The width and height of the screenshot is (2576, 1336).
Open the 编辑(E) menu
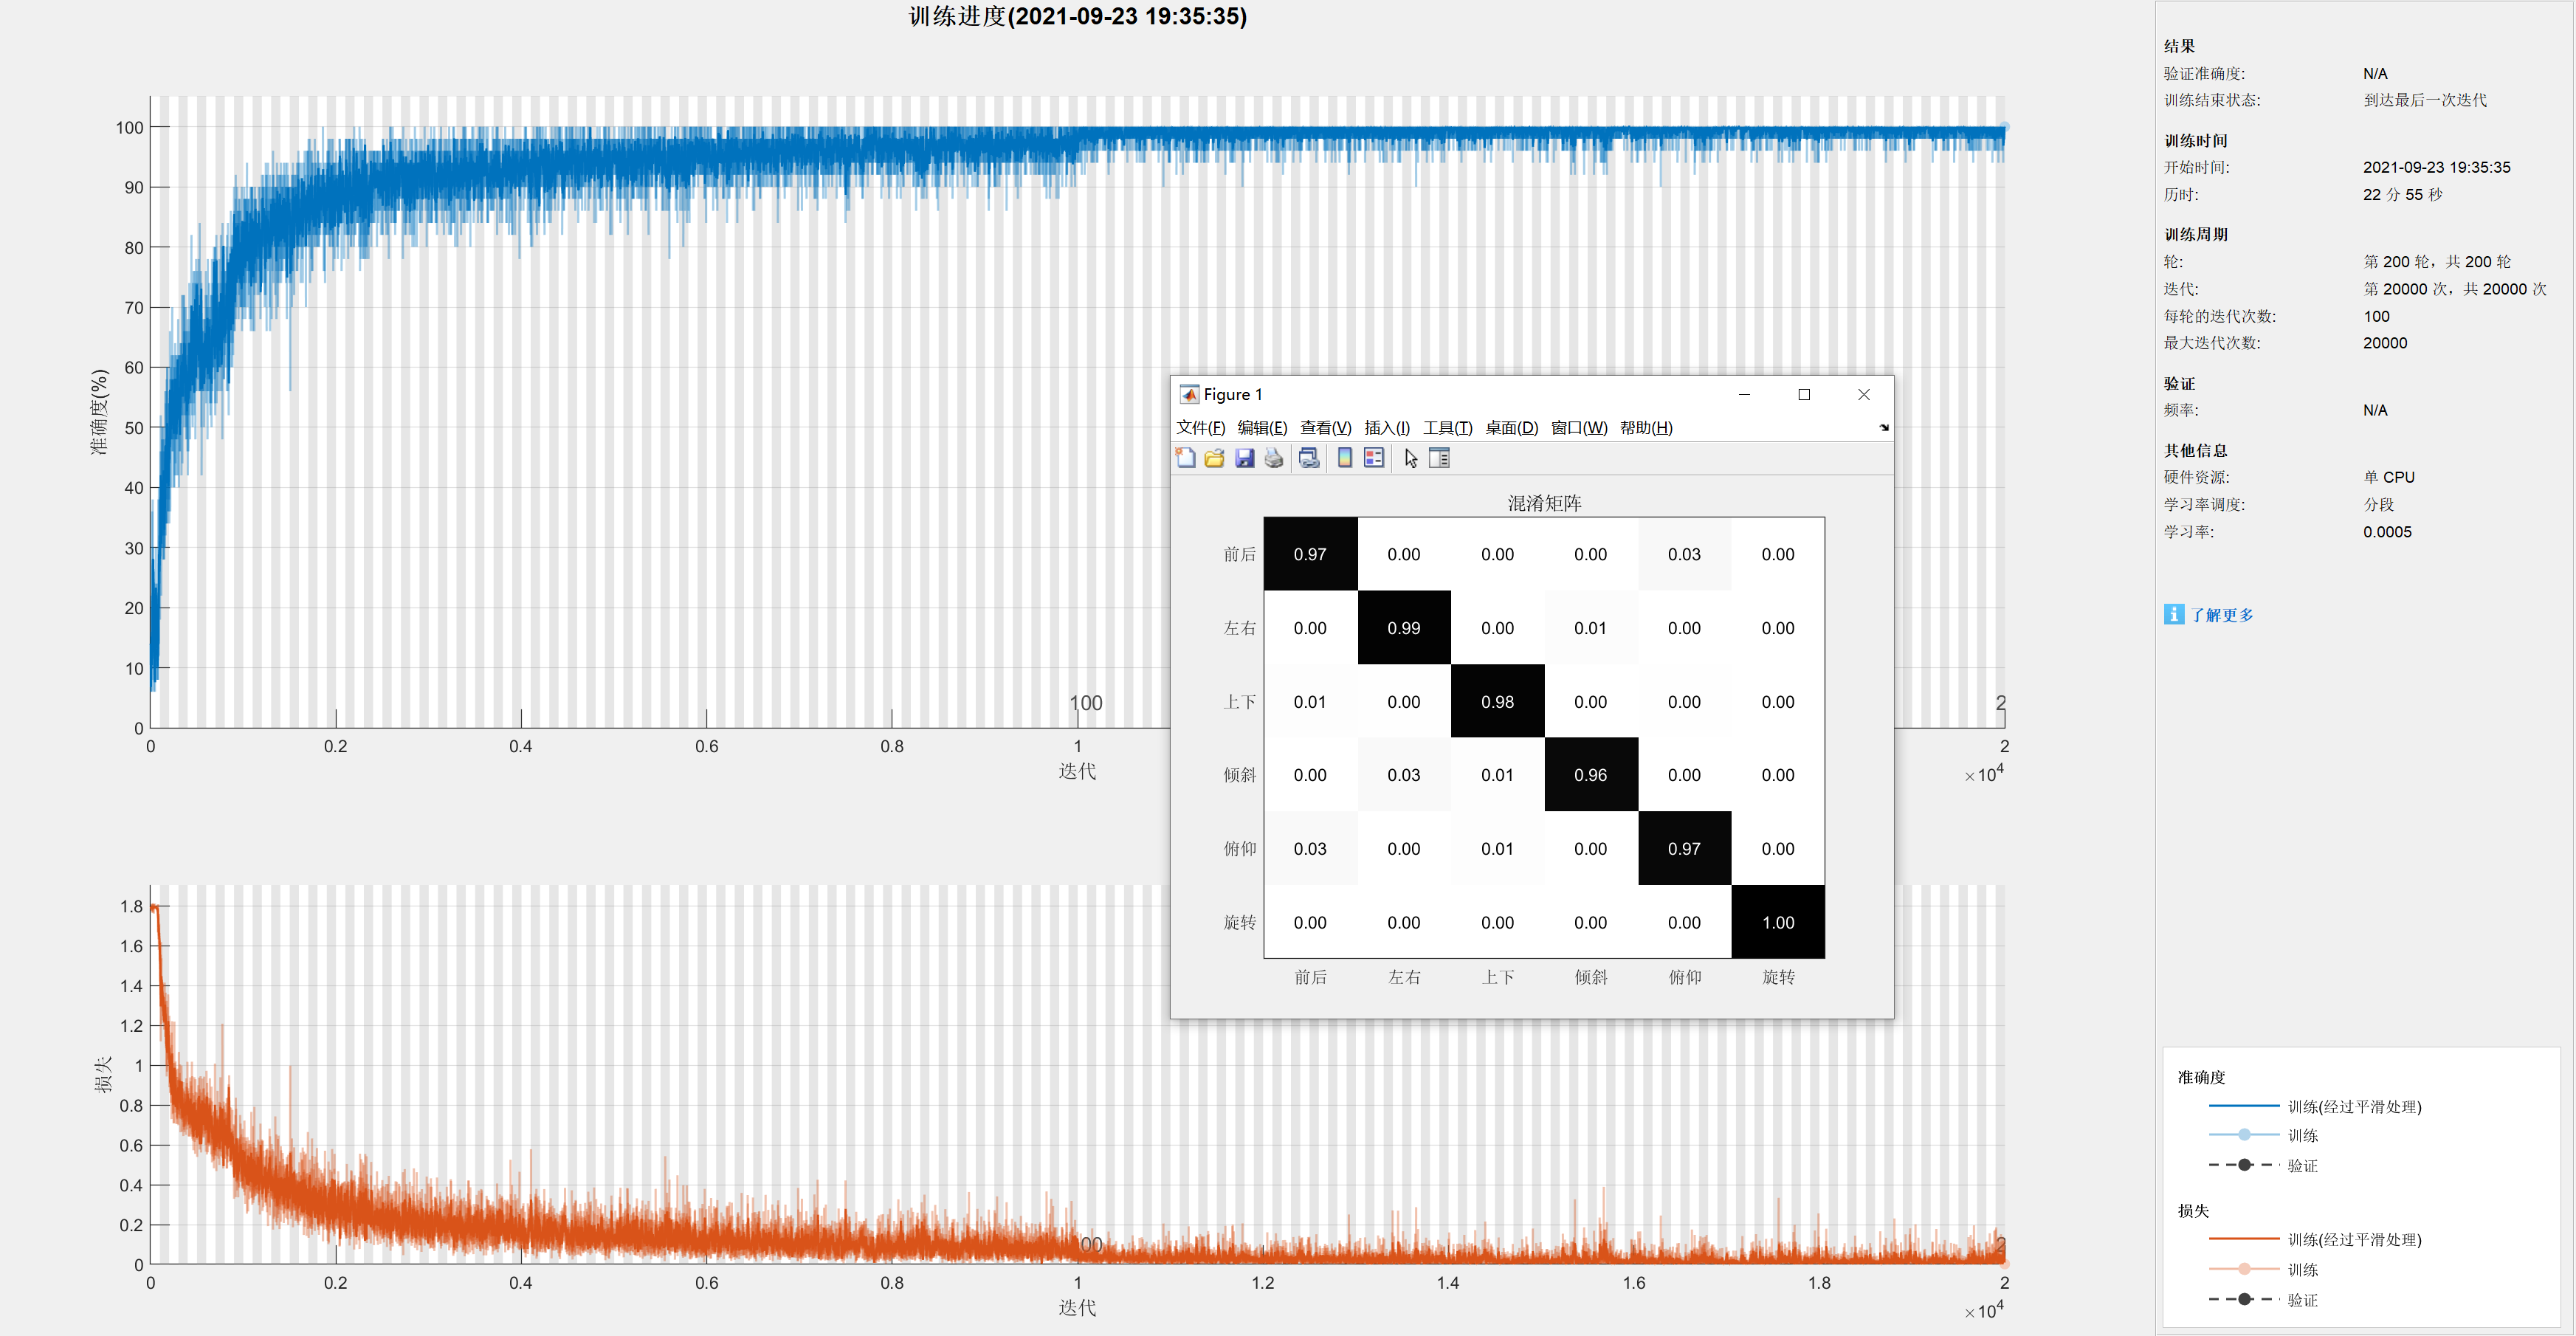pos(1262,428)
